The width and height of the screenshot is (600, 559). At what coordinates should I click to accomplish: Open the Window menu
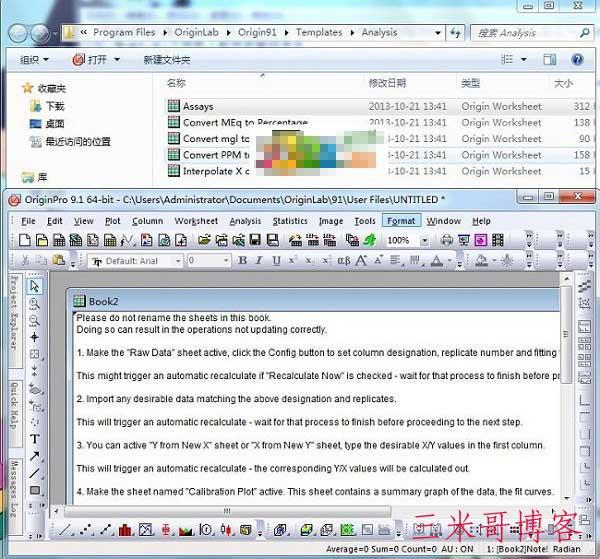pyautogui.click(x=444, y=221)
